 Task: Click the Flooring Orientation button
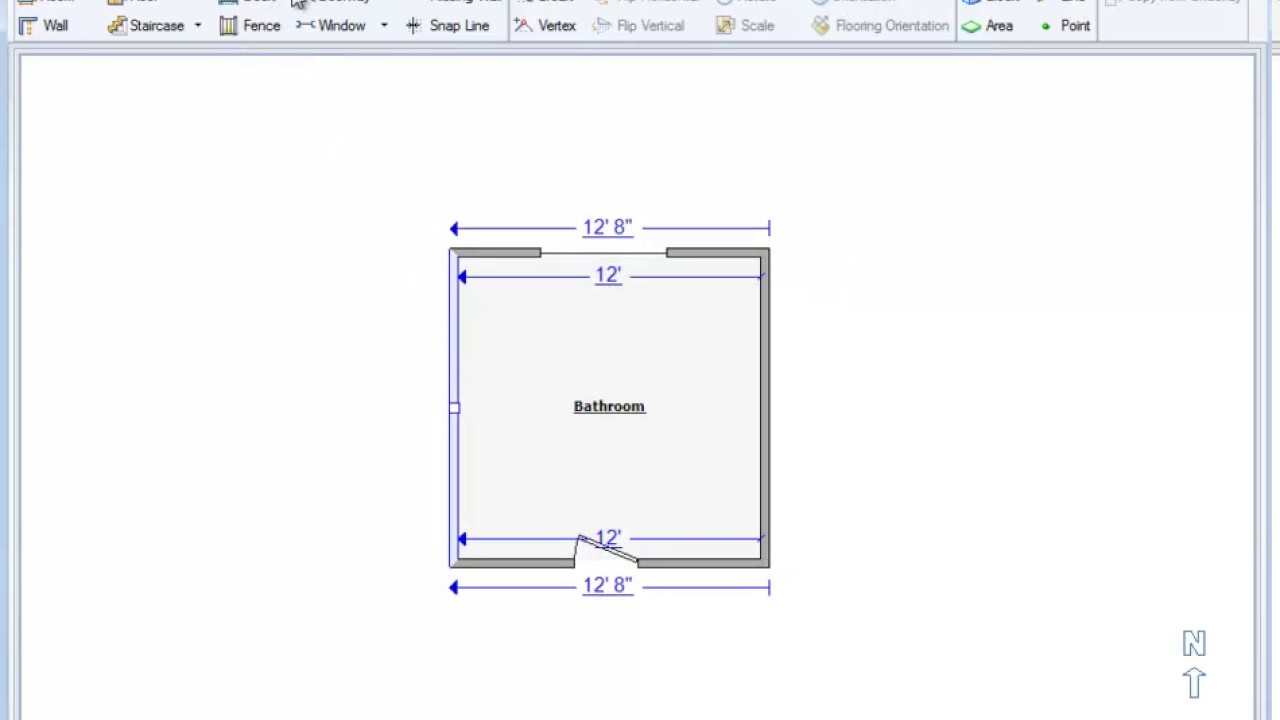tap(879, 26)
